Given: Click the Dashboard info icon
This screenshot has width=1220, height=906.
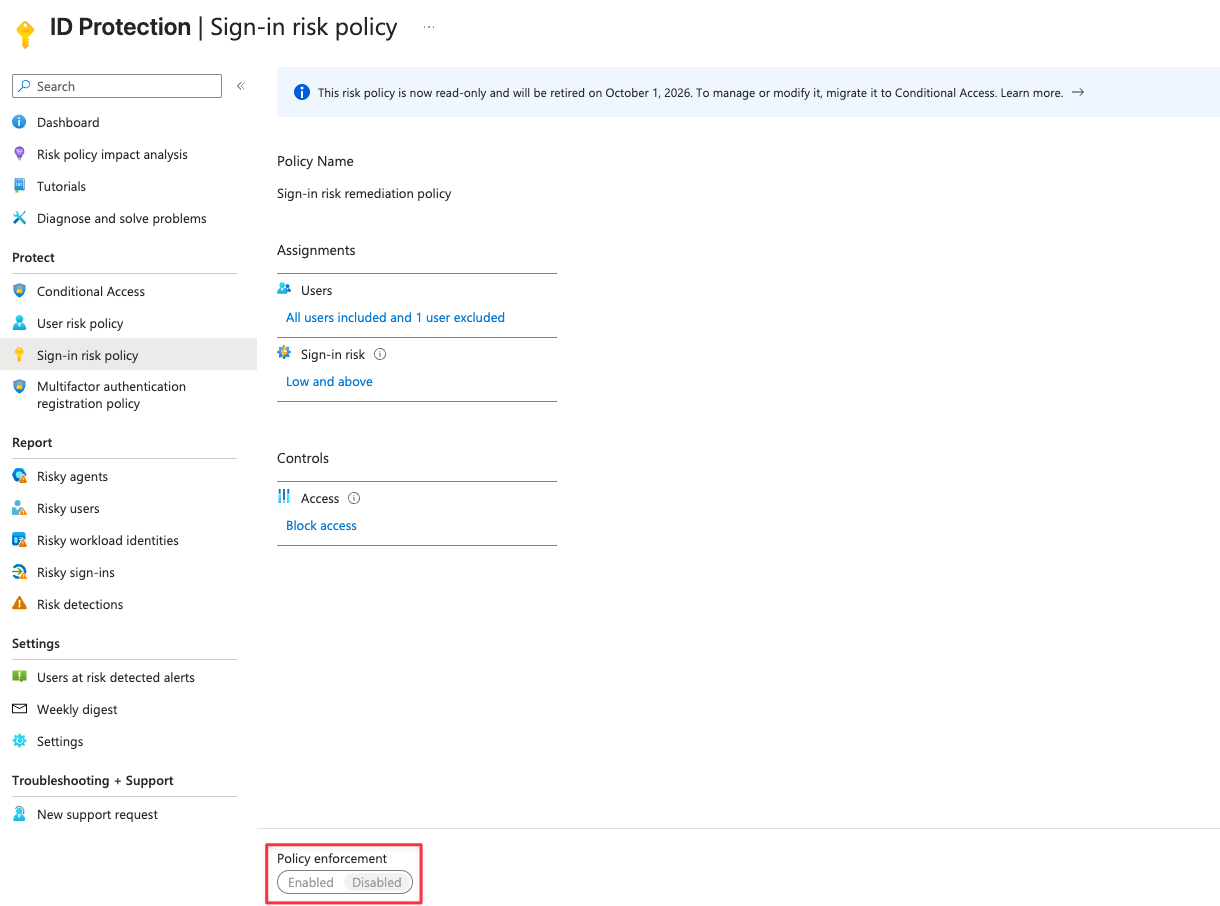Looking at the screenshot, I should (19, 122).
